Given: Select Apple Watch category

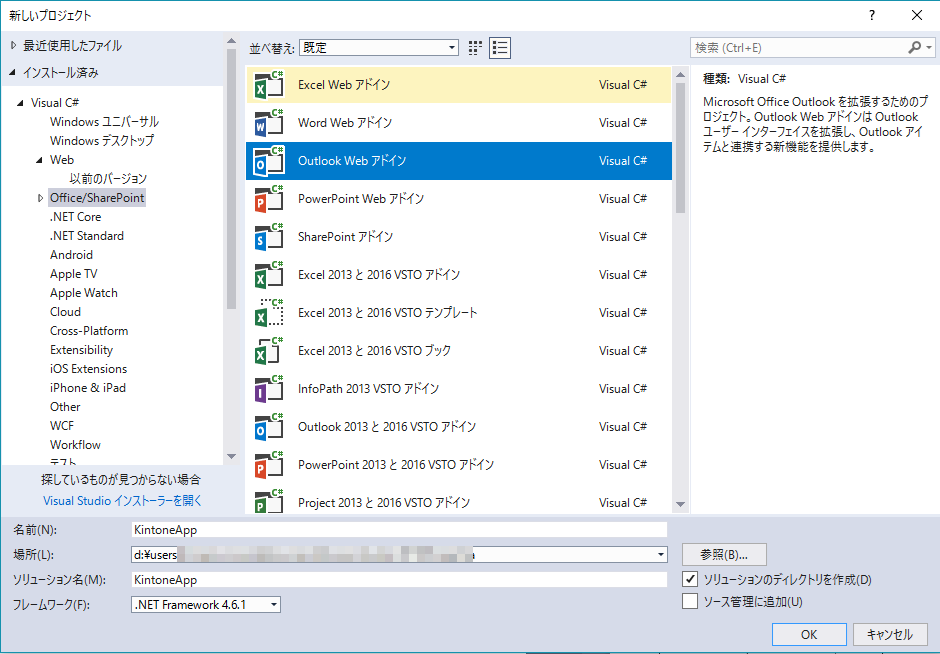Looking at the screenshot, I should (84, 293).
